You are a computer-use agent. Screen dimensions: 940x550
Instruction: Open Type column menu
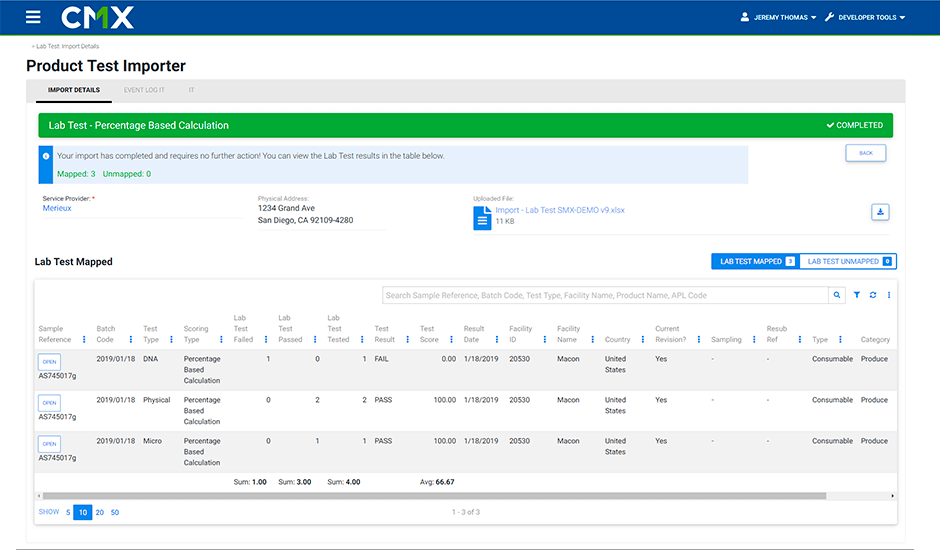coord(840,339)
